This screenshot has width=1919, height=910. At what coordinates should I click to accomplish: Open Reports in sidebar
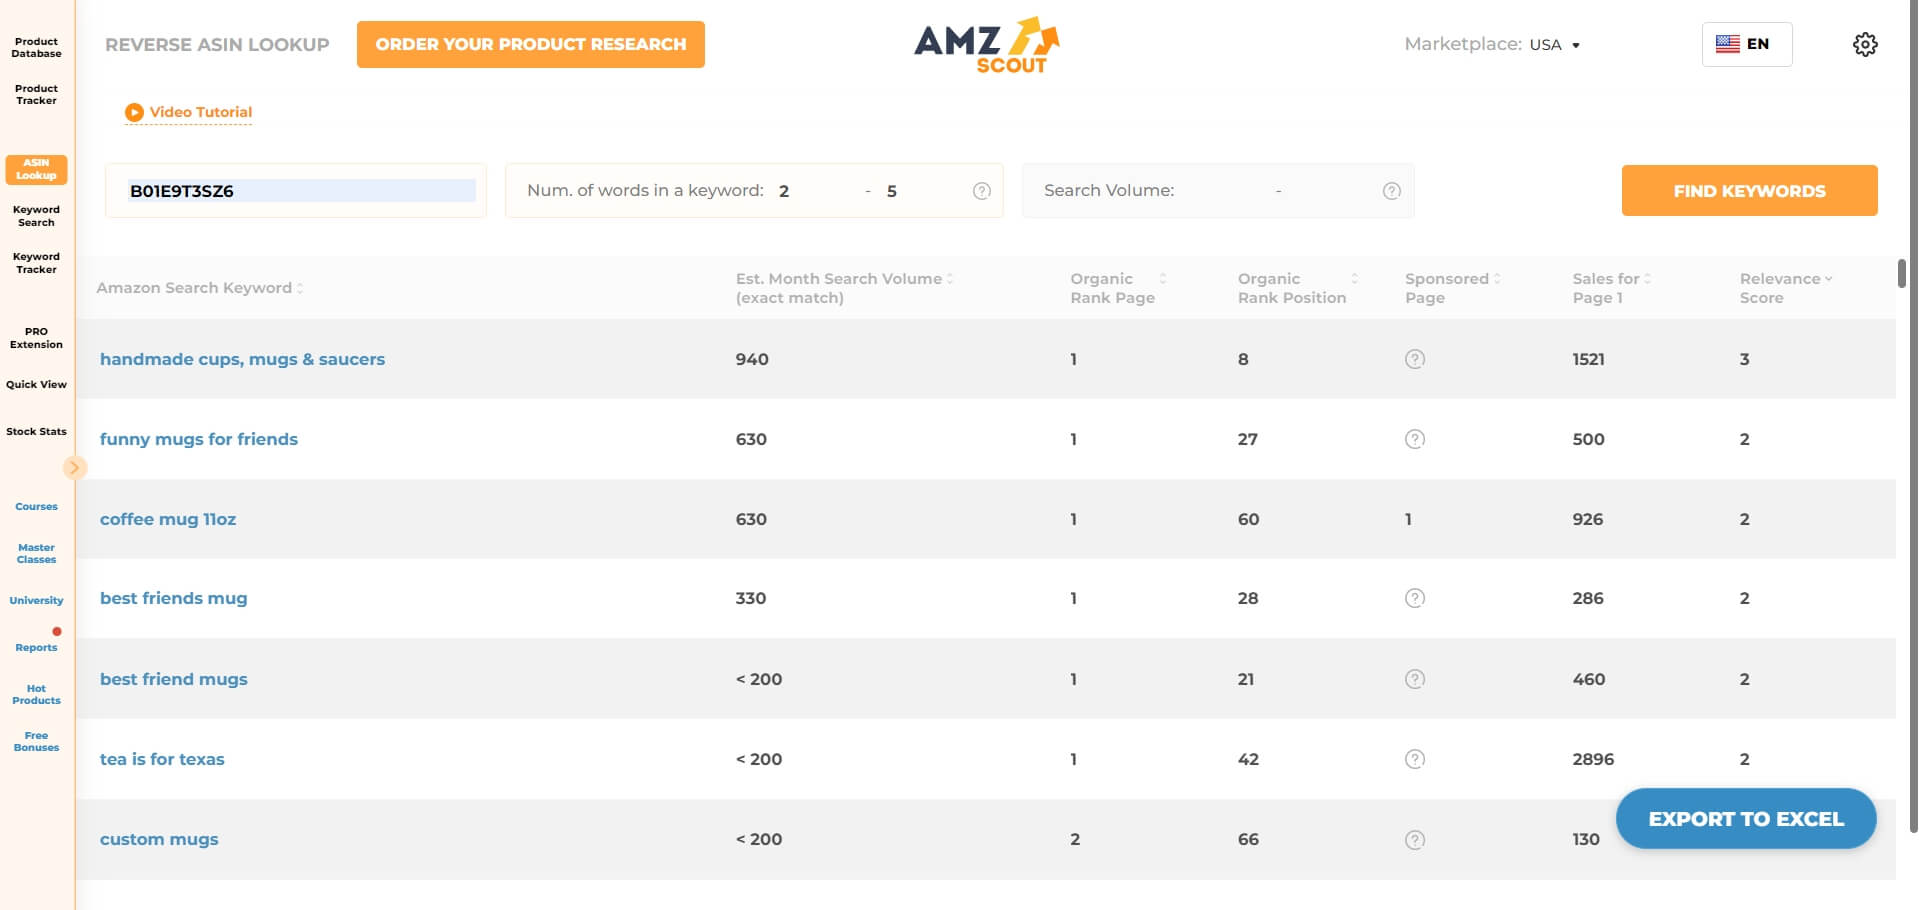(x=36, y=647)
